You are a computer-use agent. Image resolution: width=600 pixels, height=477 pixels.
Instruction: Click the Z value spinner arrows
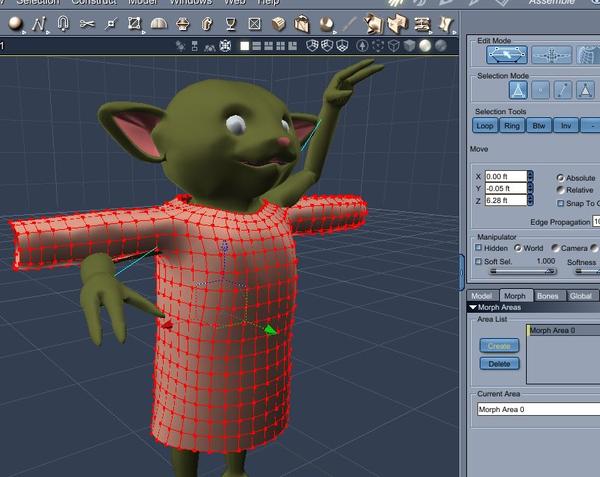tap(530, 200)
